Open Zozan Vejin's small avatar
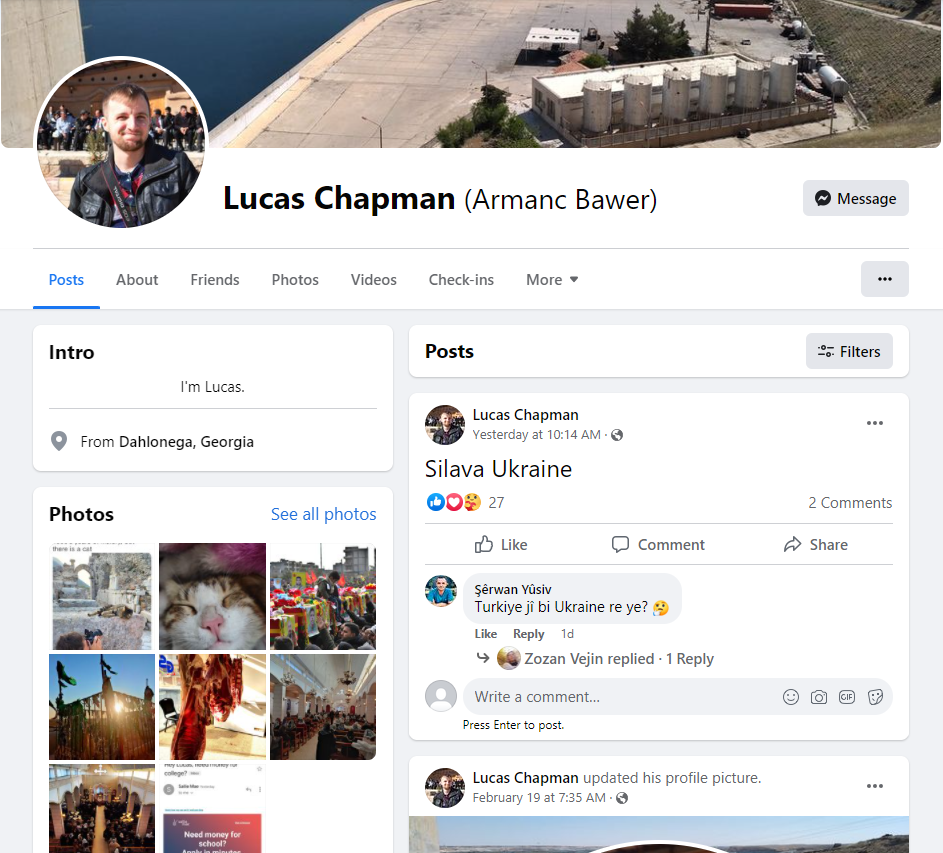 [509, 659]
